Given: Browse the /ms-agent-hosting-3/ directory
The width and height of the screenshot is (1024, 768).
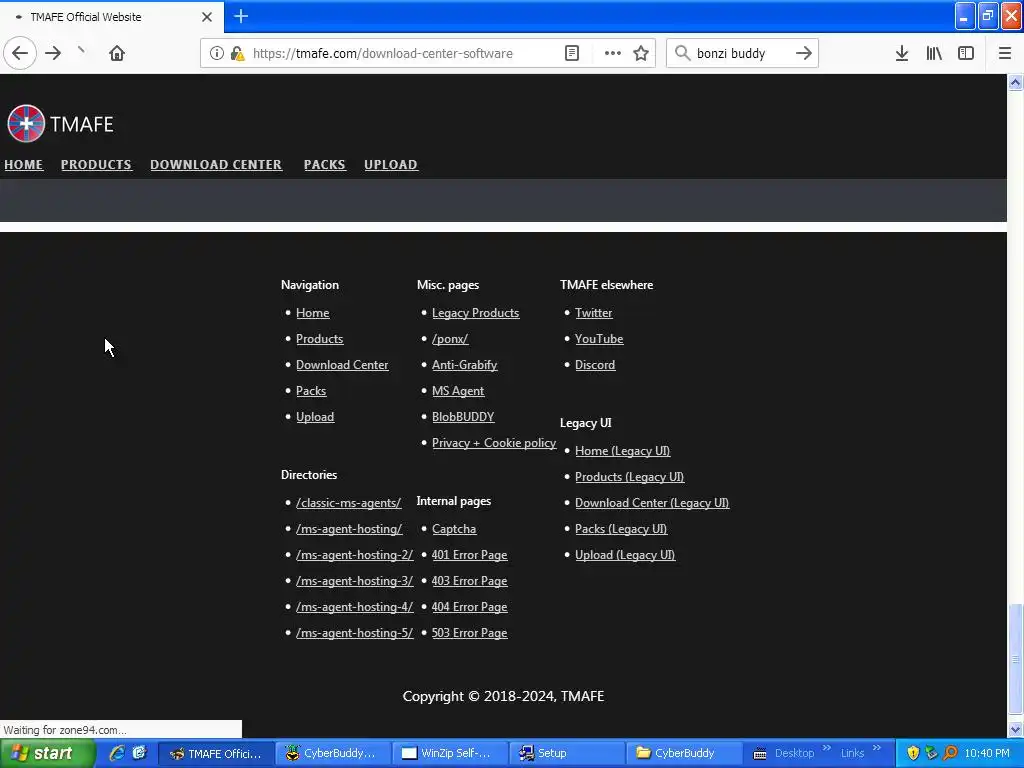Looking at the screenshot, I should (355, 581).
